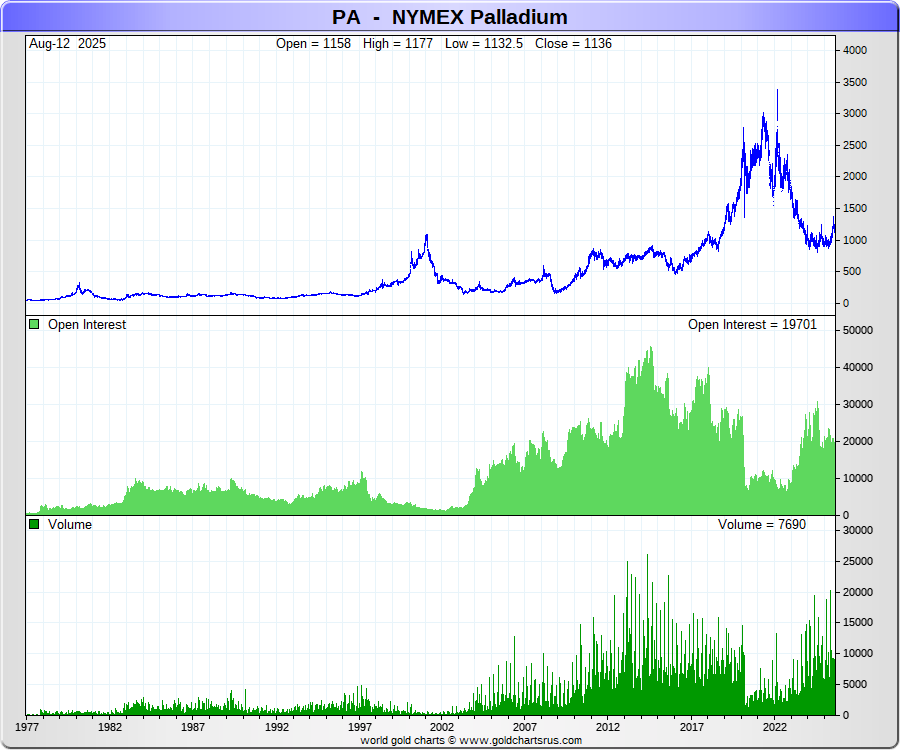Screen dimensions: 900x750
Task: Click the 25000 volume axis label
Action: (858, 561)
